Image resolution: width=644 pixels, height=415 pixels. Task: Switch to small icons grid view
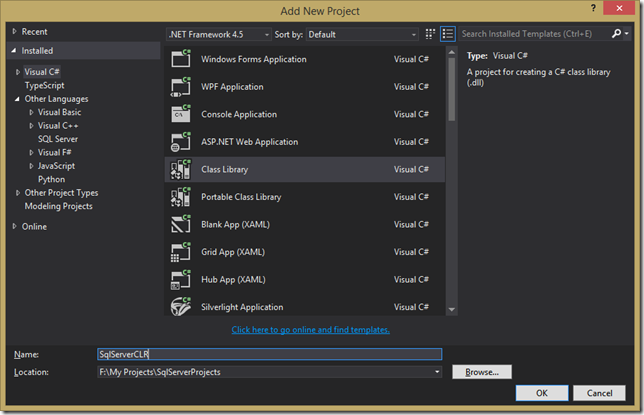point(430,34)
